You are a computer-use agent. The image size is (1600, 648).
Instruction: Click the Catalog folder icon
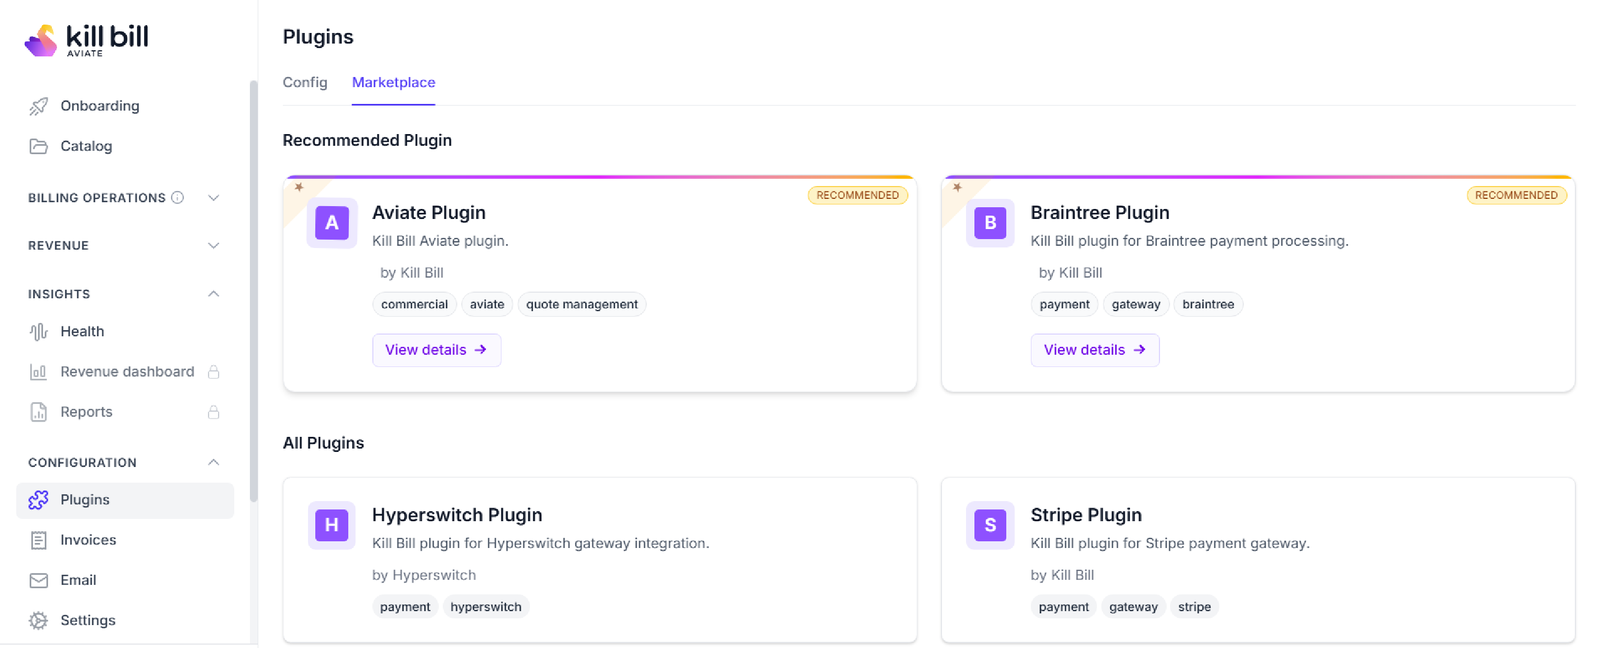(x=39, y=146)
